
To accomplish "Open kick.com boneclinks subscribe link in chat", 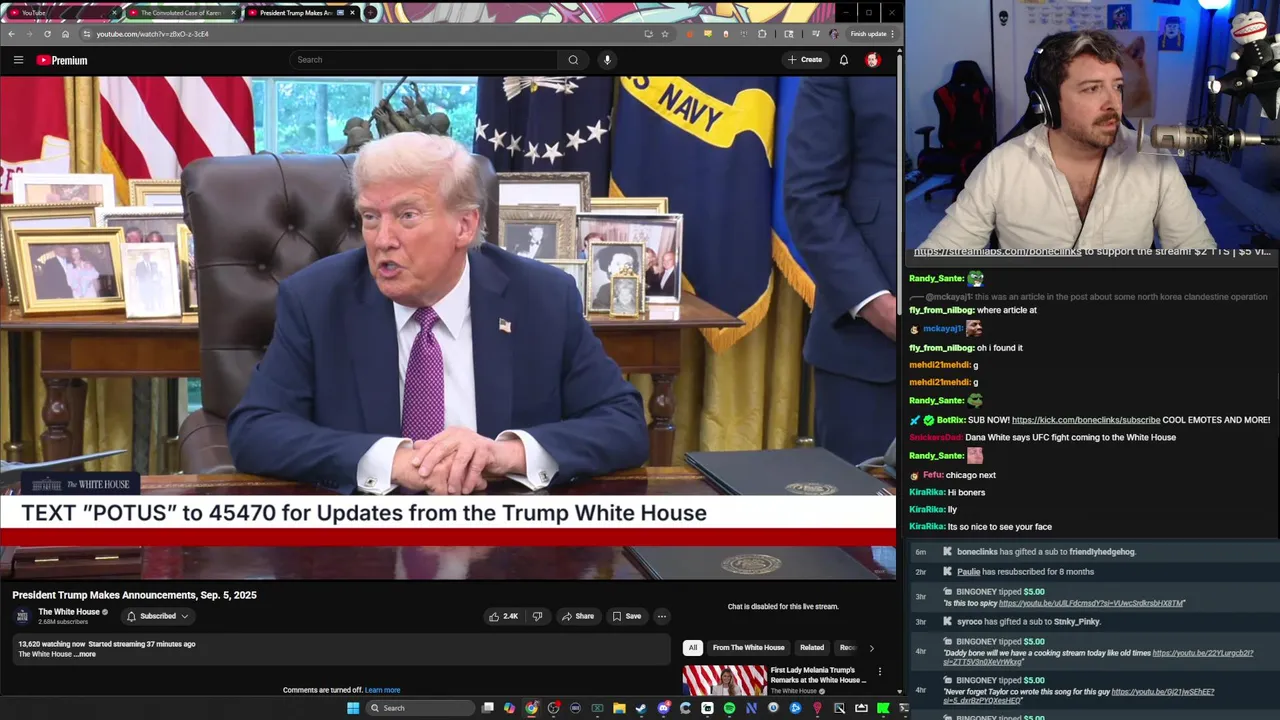I will [x=1086, y=420].
